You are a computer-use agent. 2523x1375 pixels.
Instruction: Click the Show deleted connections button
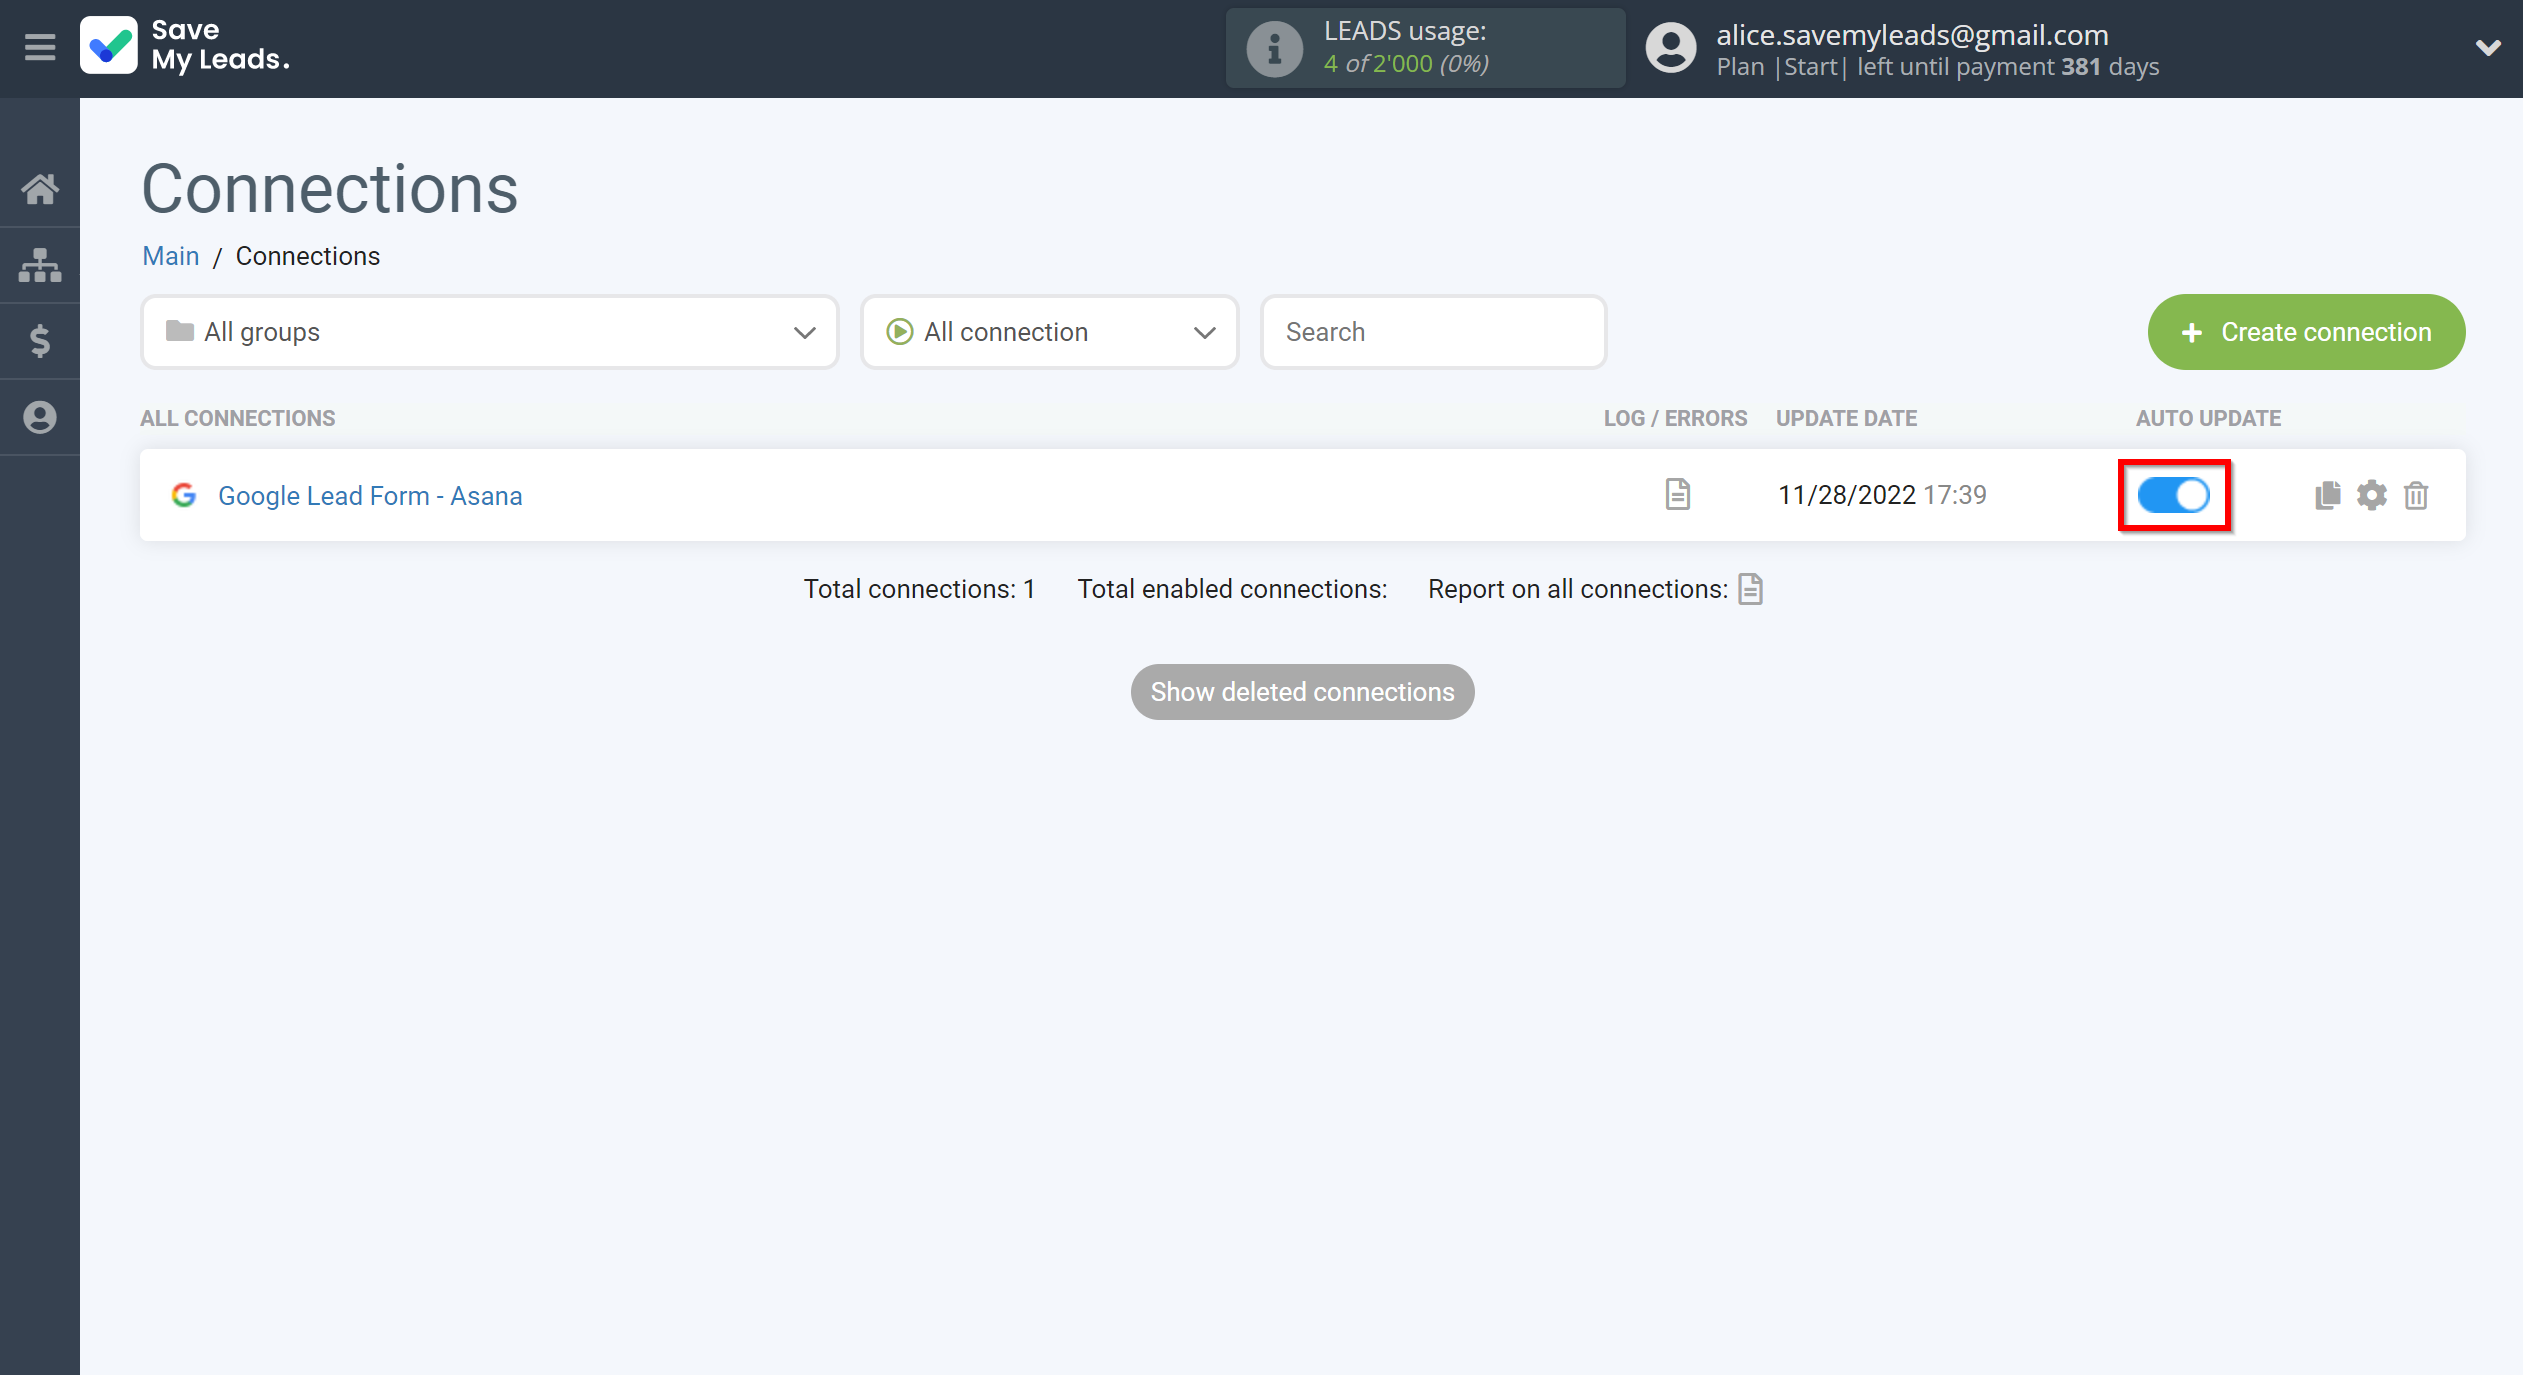1302,691
